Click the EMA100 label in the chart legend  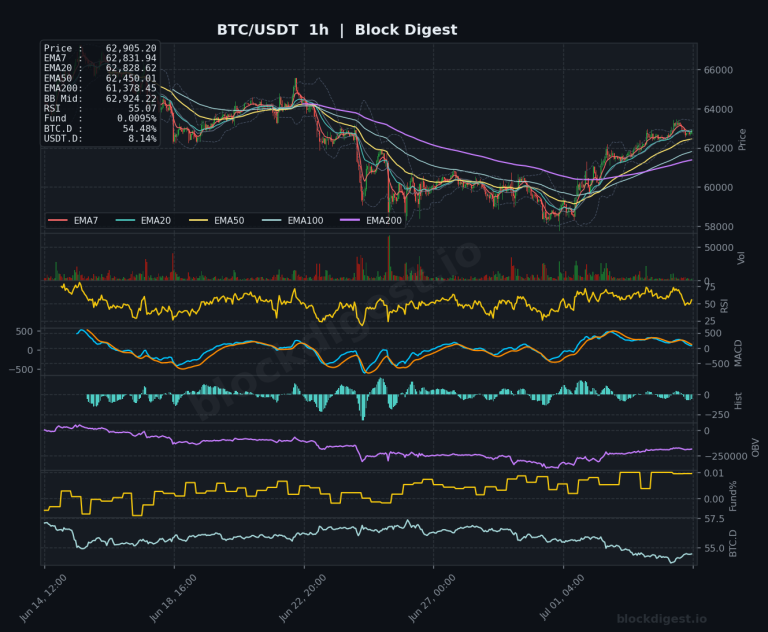click(x=305, y=220)
